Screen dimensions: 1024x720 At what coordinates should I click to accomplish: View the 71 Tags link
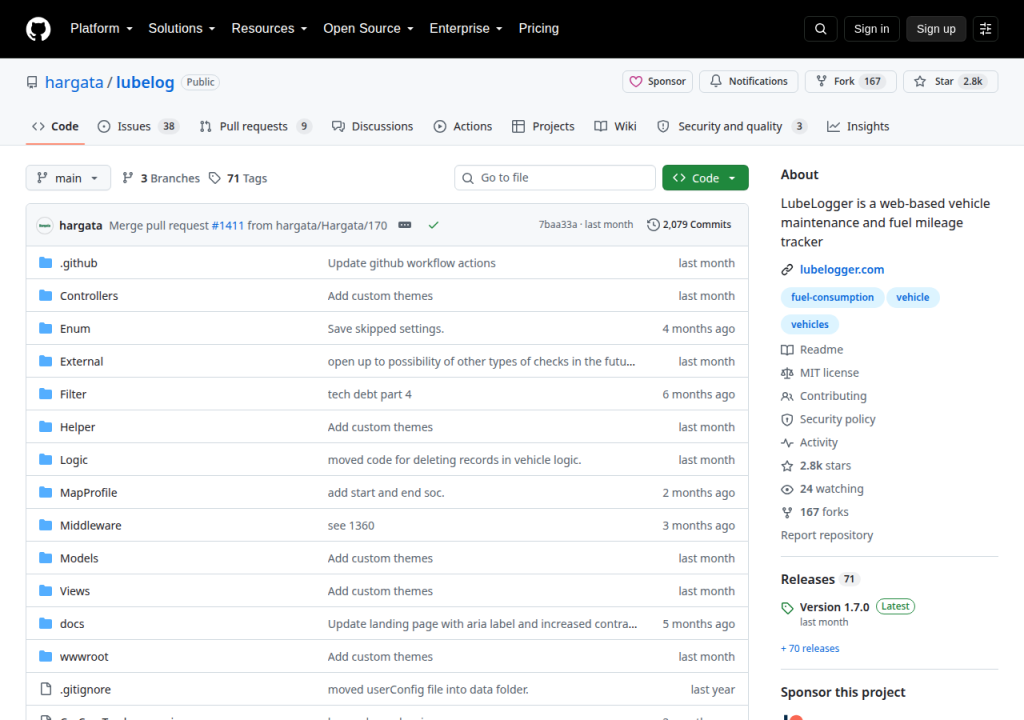(238, 178)
